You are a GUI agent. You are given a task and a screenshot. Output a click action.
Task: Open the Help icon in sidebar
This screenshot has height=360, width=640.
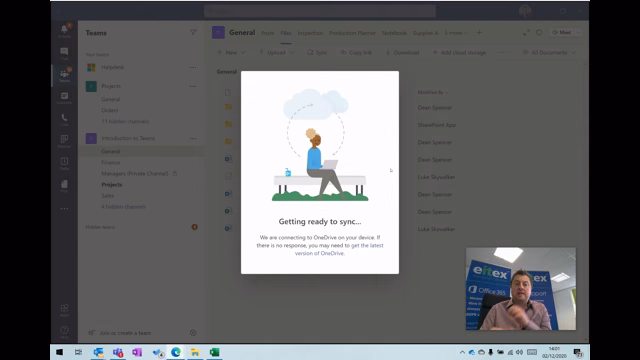tap(64, 332)
